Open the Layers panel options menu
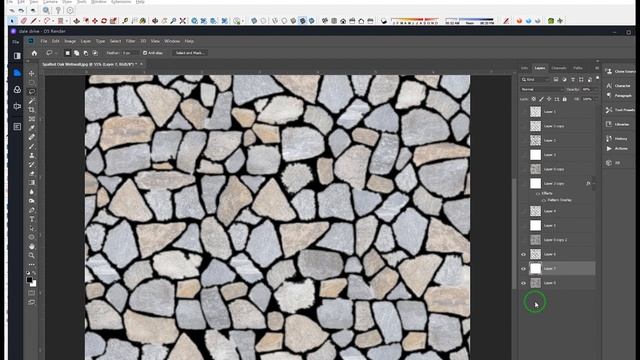 (597, 68)
